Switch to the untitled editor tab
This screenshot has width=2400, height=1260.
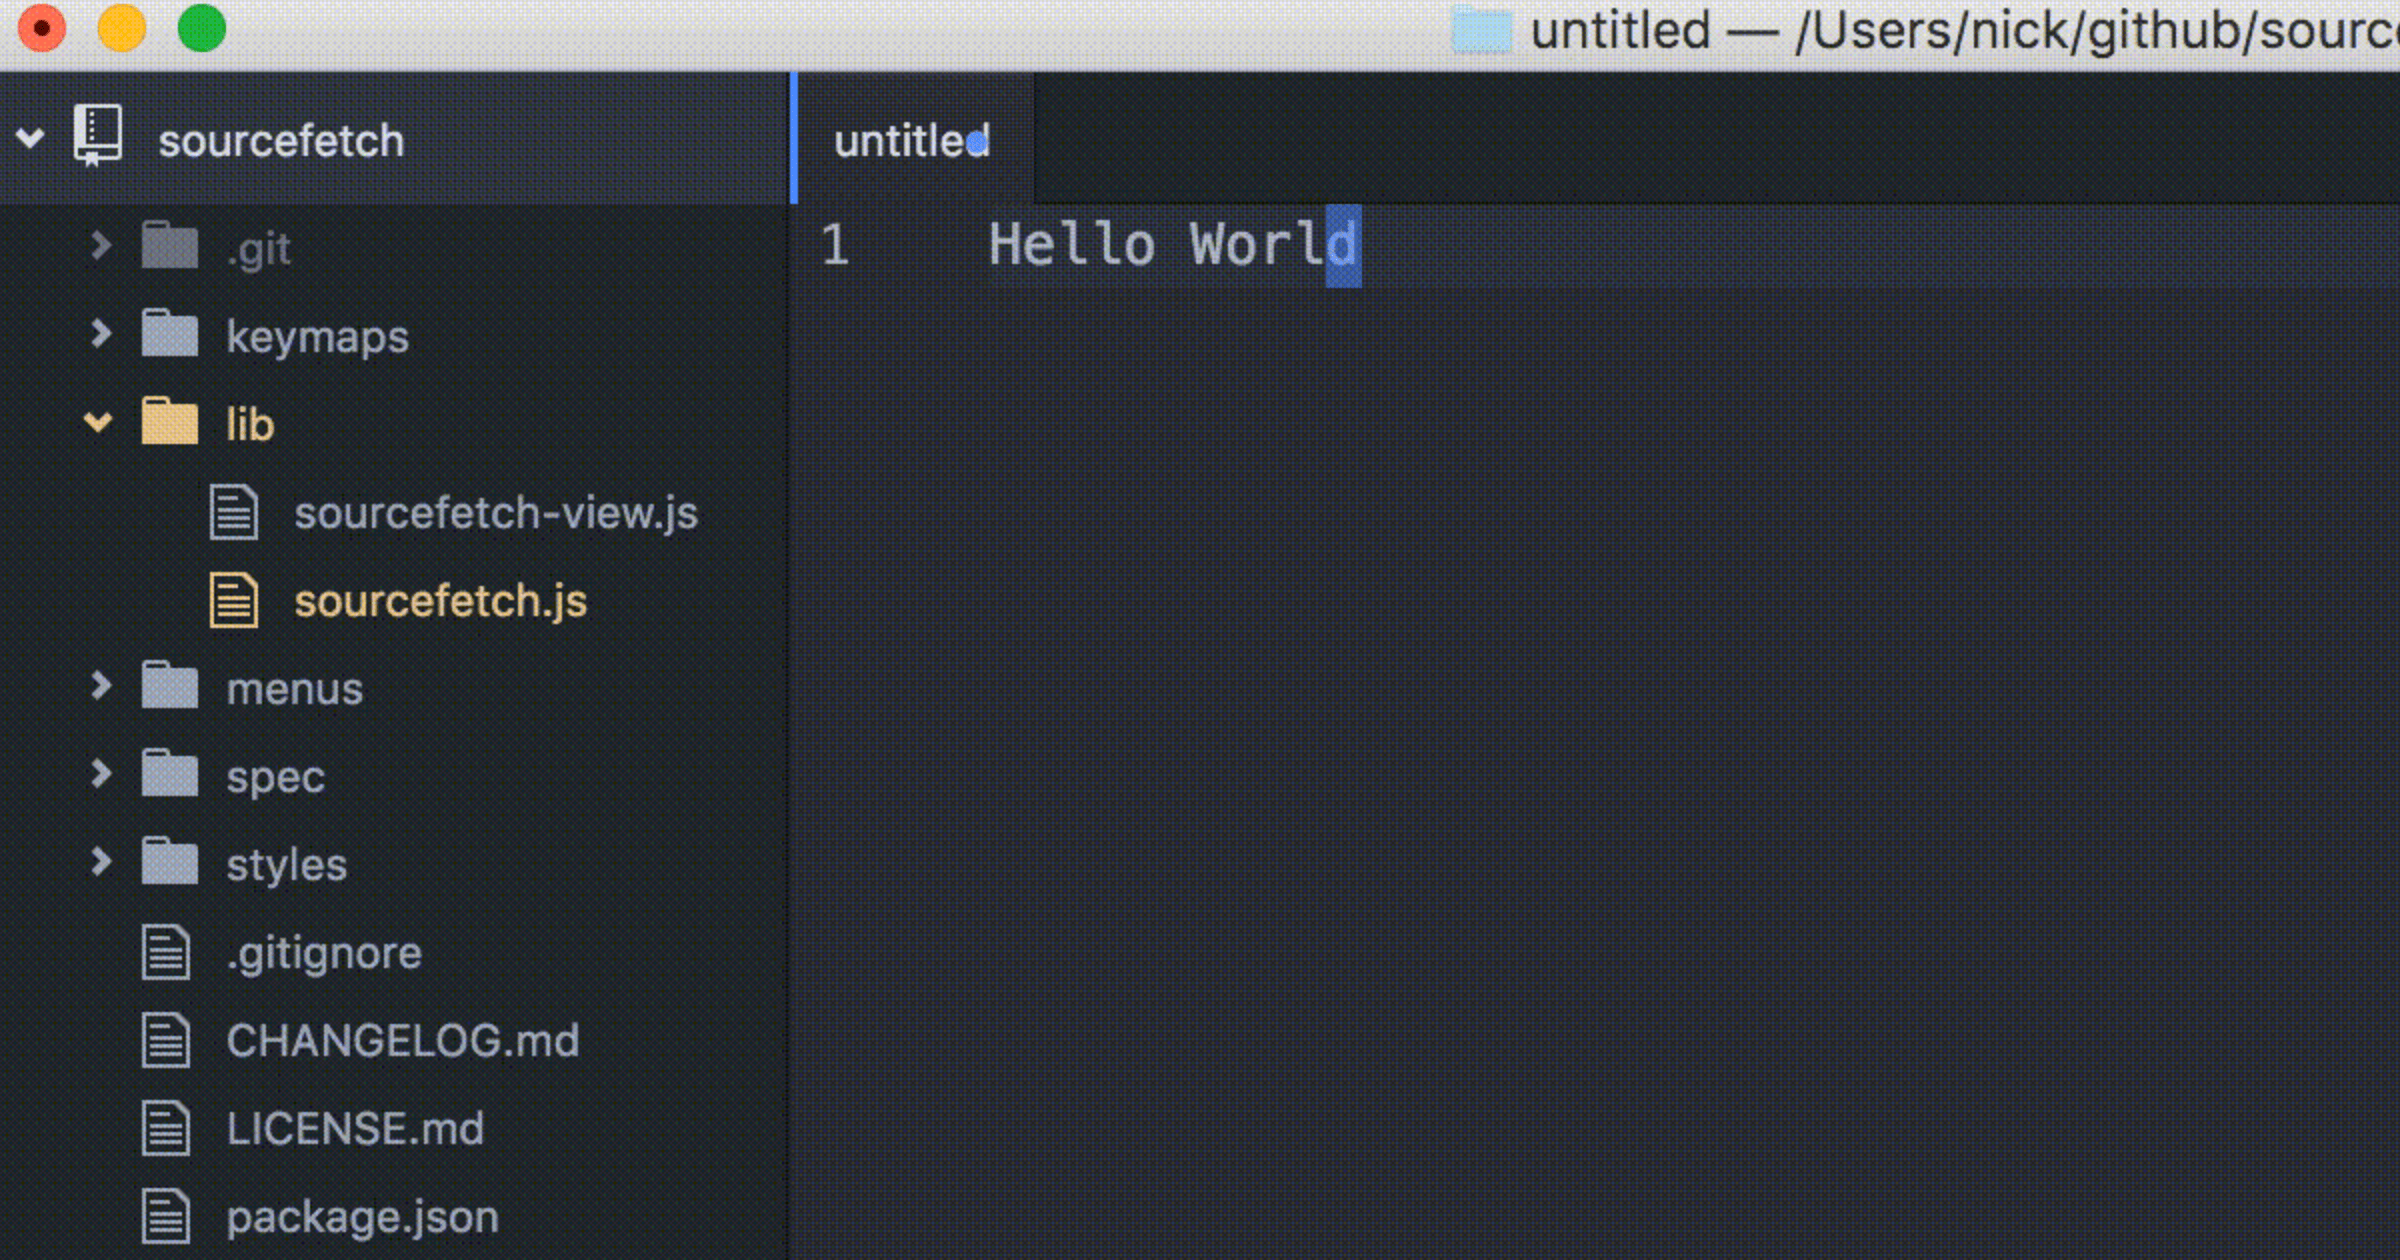point(906,140)
